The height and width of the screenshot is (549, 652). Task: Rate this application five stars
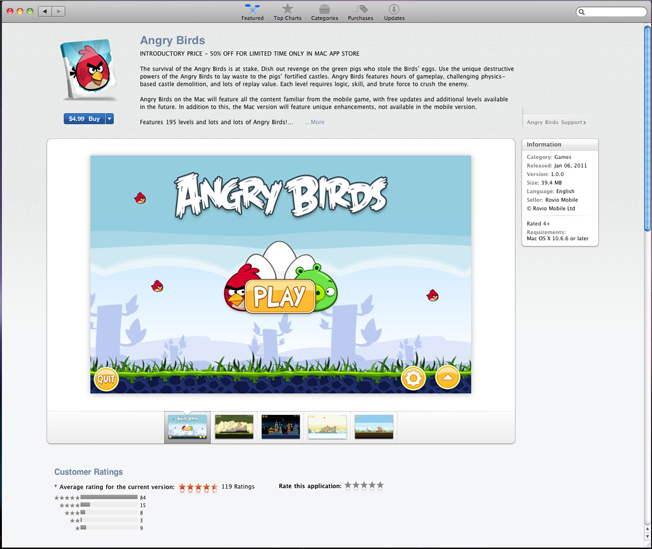click(x=380, y=485)
